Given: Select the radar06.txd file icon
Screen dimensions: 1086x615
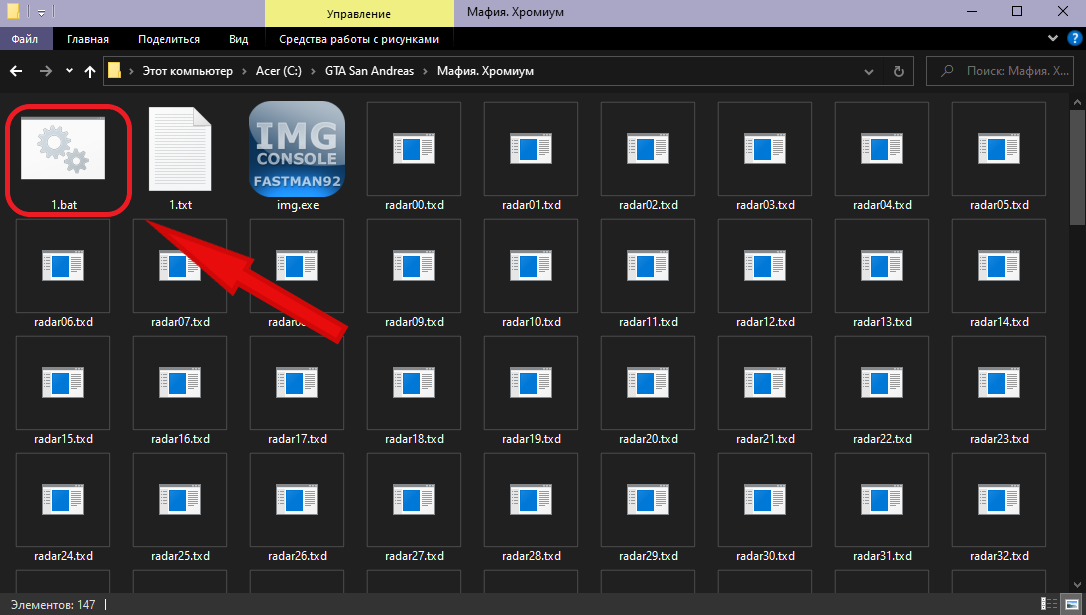Looking at the screenshot, I should [x=63, y=265].
